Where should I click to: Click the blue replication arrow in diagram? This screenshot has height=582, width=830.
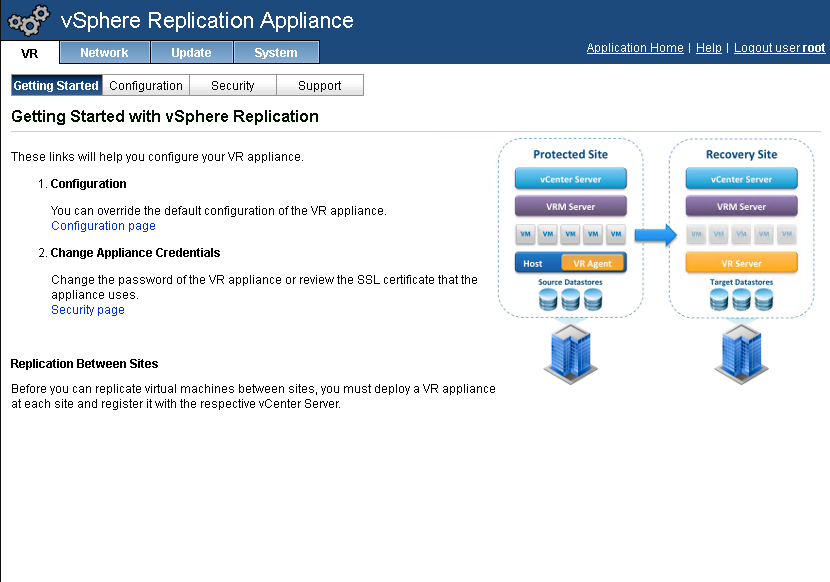pos(656,235)
